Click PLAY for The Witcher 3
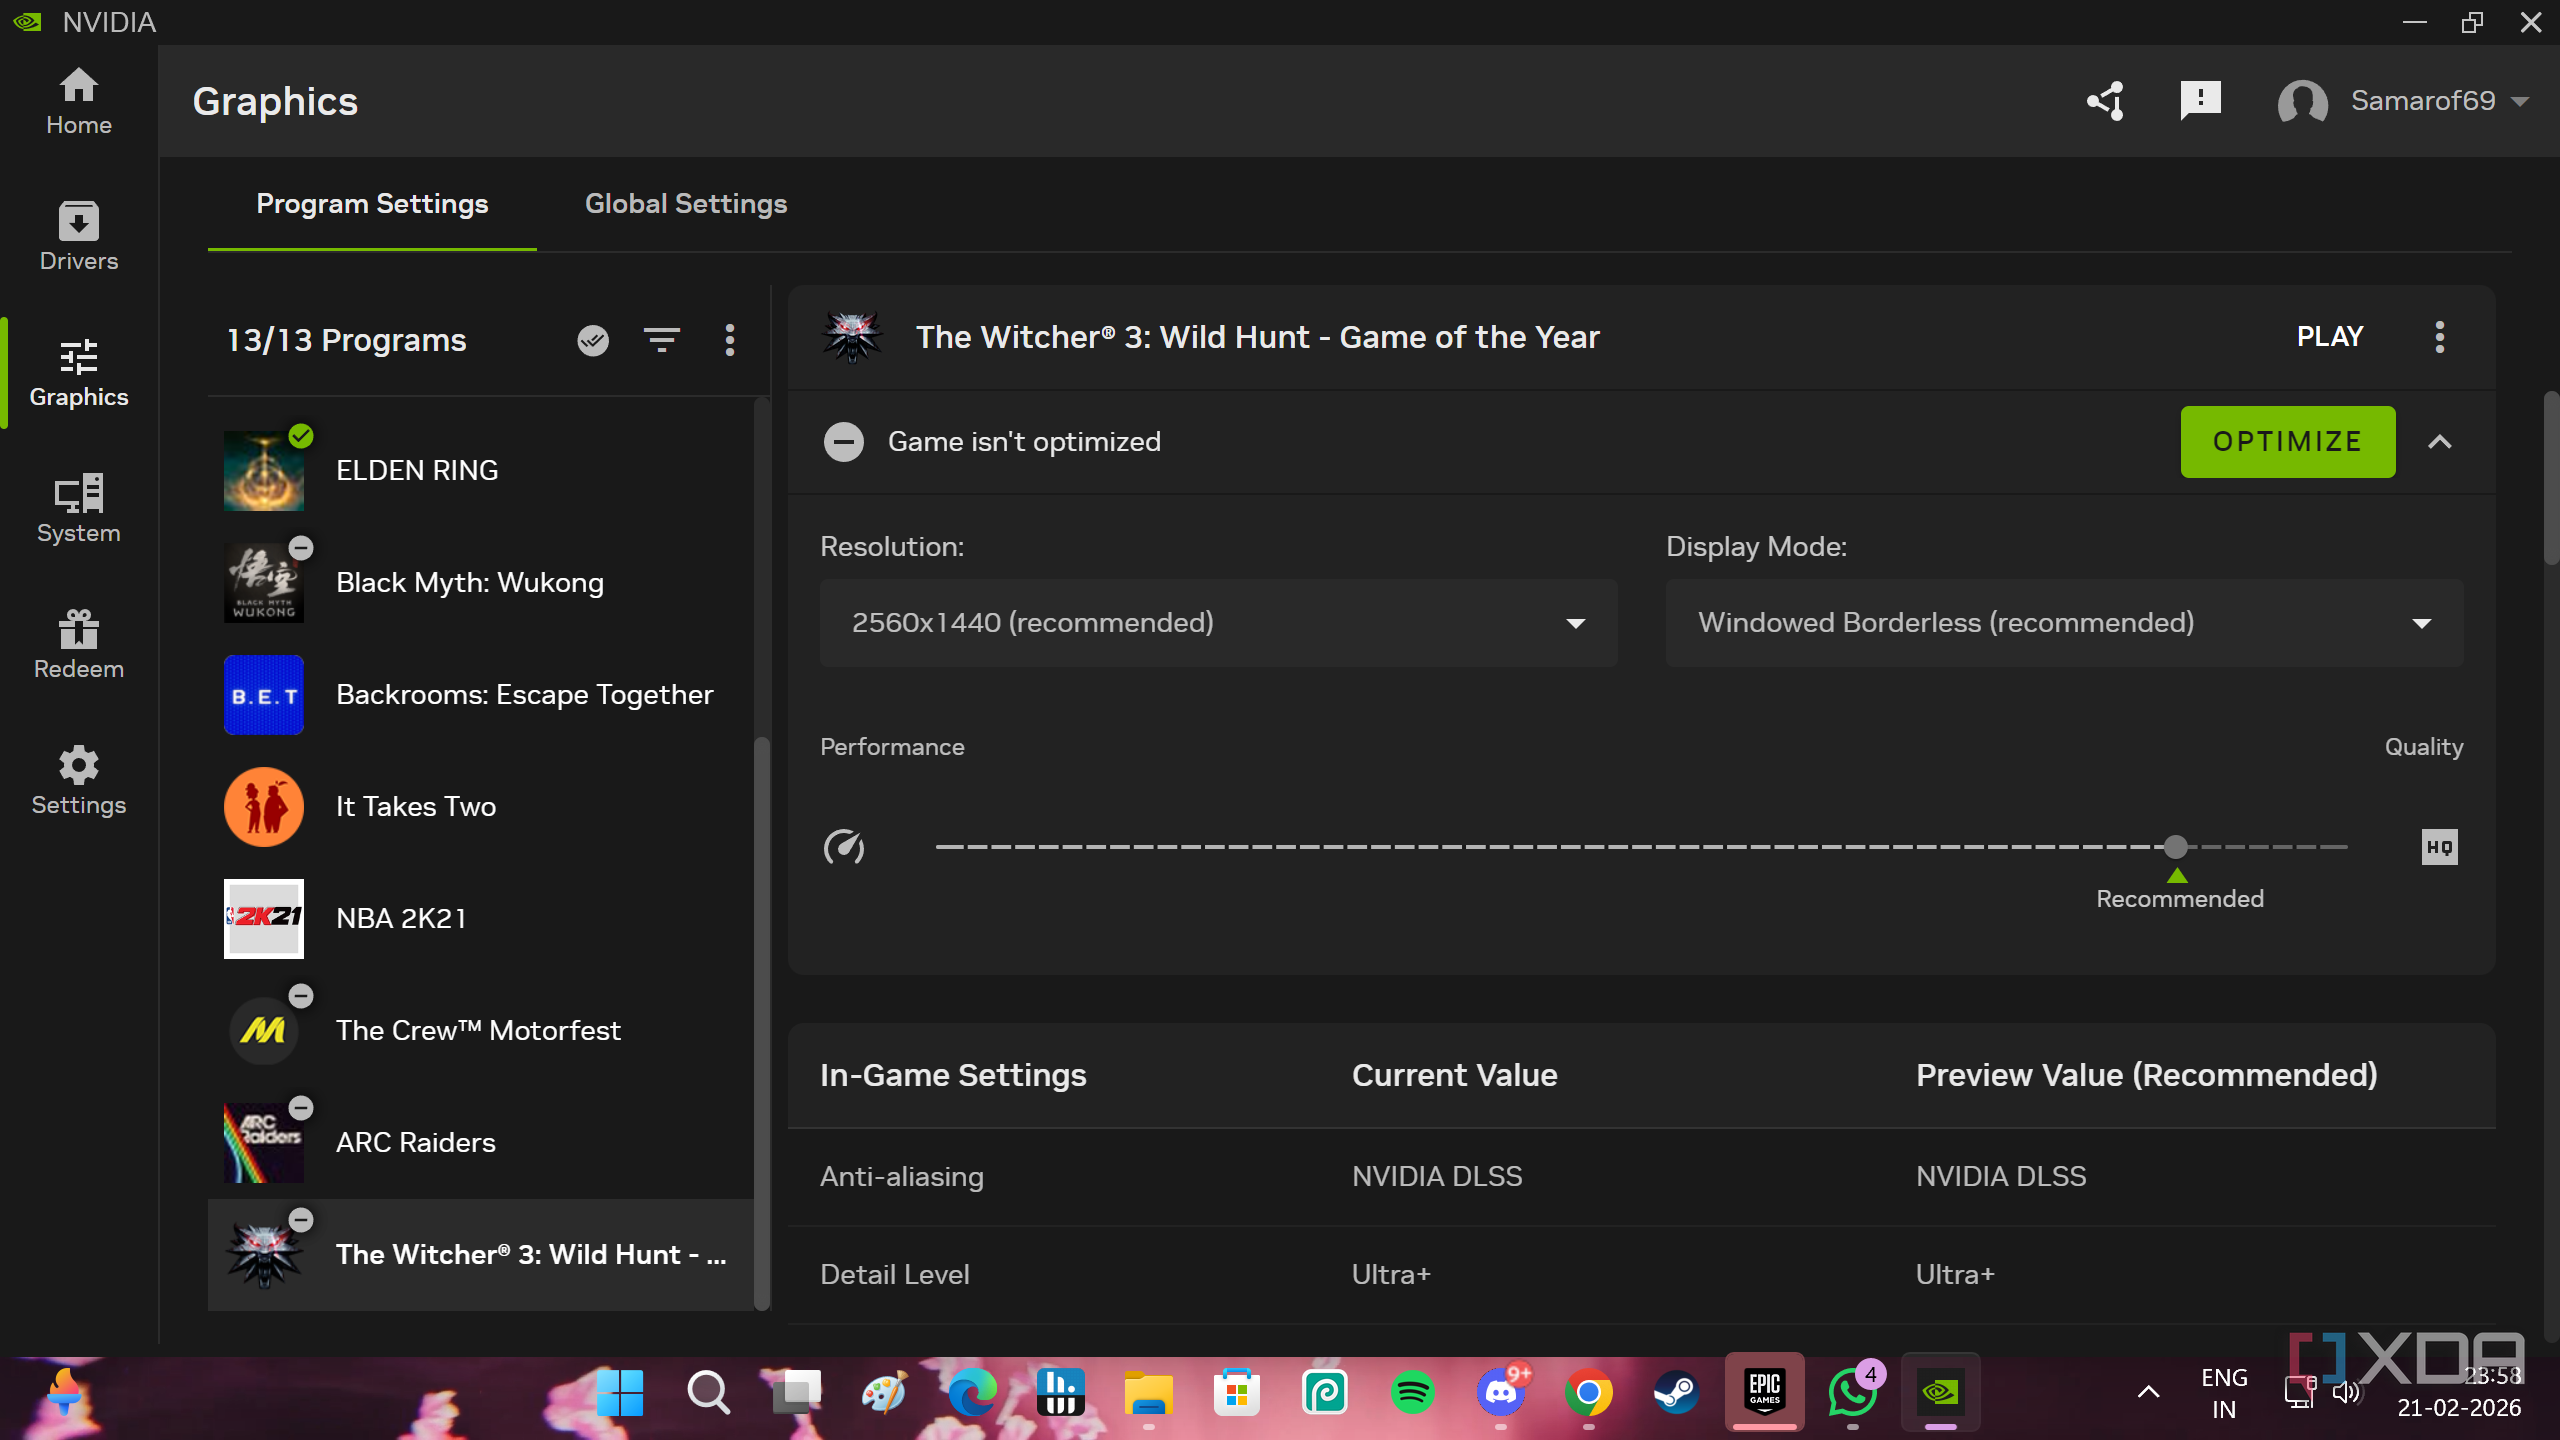2560x1440 pixels. 2329,337
